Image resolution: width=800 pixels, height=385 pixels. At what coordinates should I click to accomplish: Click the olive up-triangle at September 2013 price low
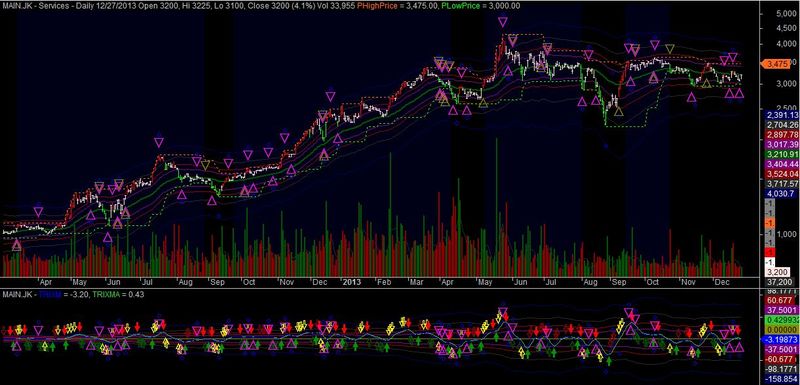[x=619, y=112]
